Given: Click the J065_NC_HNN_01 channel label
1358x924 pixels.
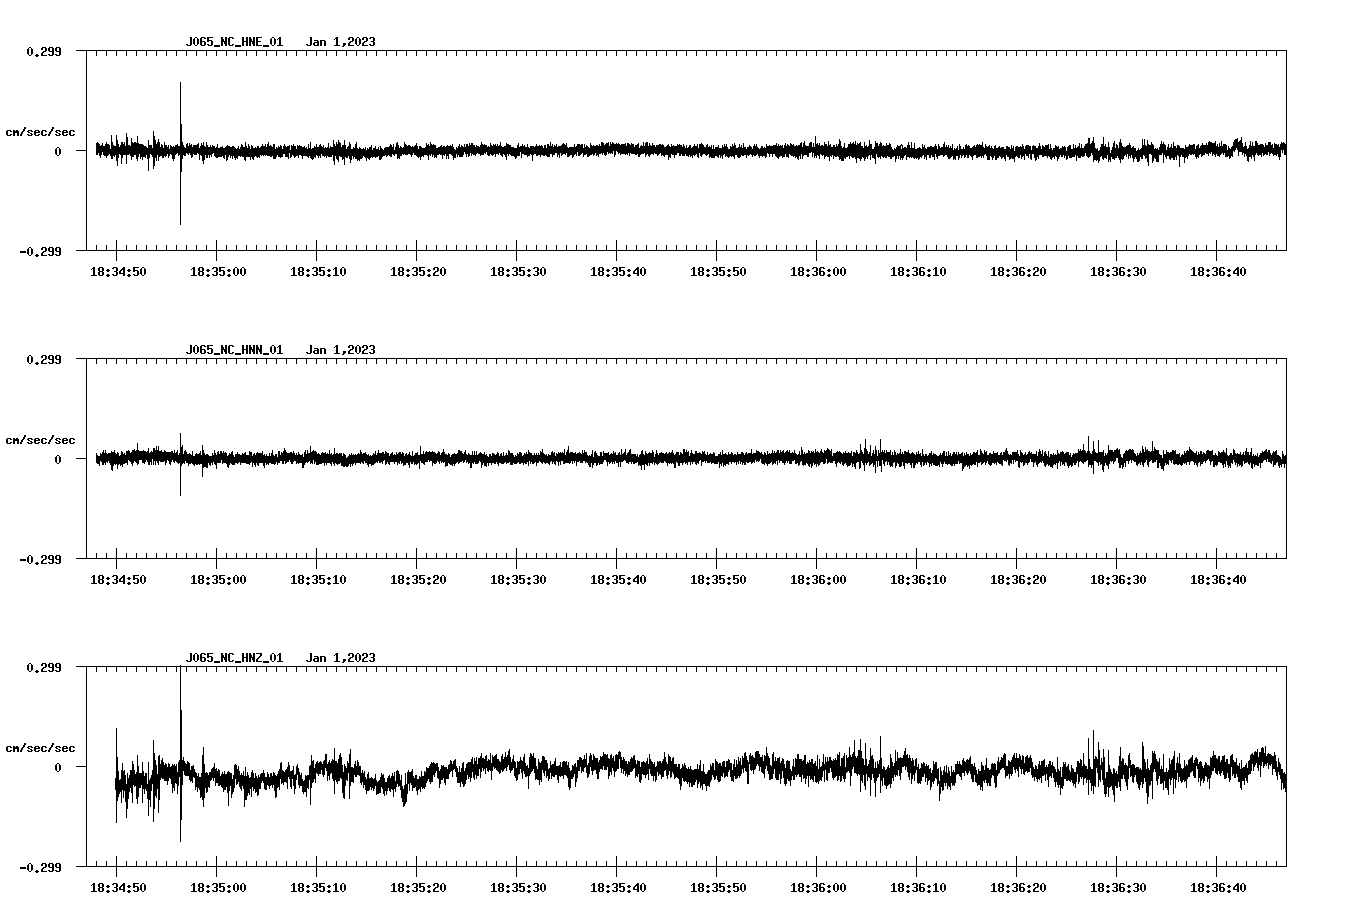Looking at the screenshot, I should (x=233, y=351).
